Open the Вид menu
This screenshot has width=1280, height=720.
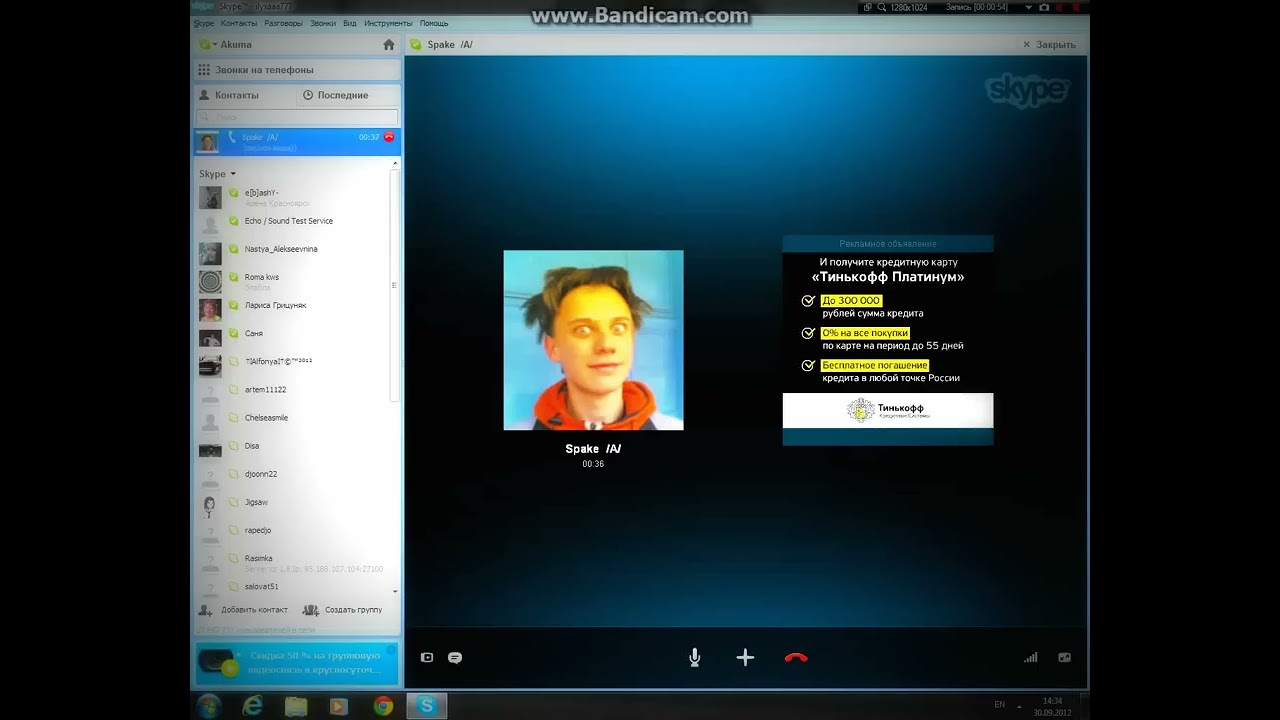point(350,23)
